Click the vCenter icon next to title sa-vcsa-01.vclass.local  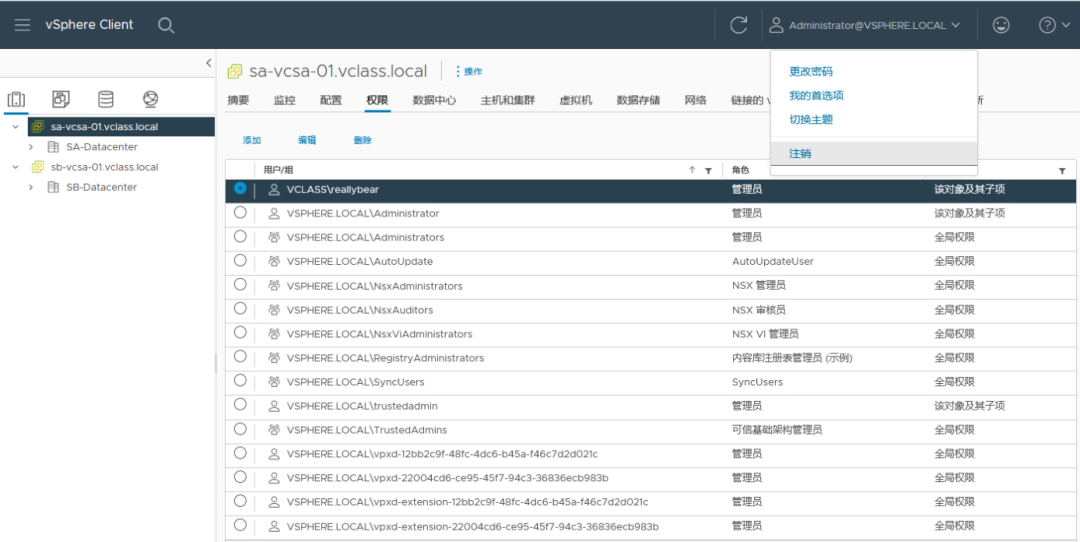tap(235, 71)
